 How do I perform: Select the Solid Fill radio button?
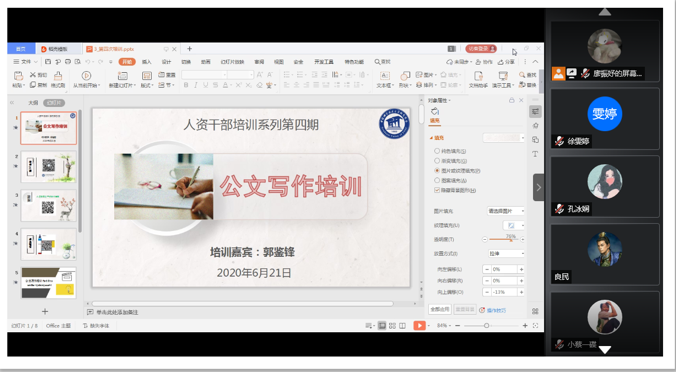(437, 151)
